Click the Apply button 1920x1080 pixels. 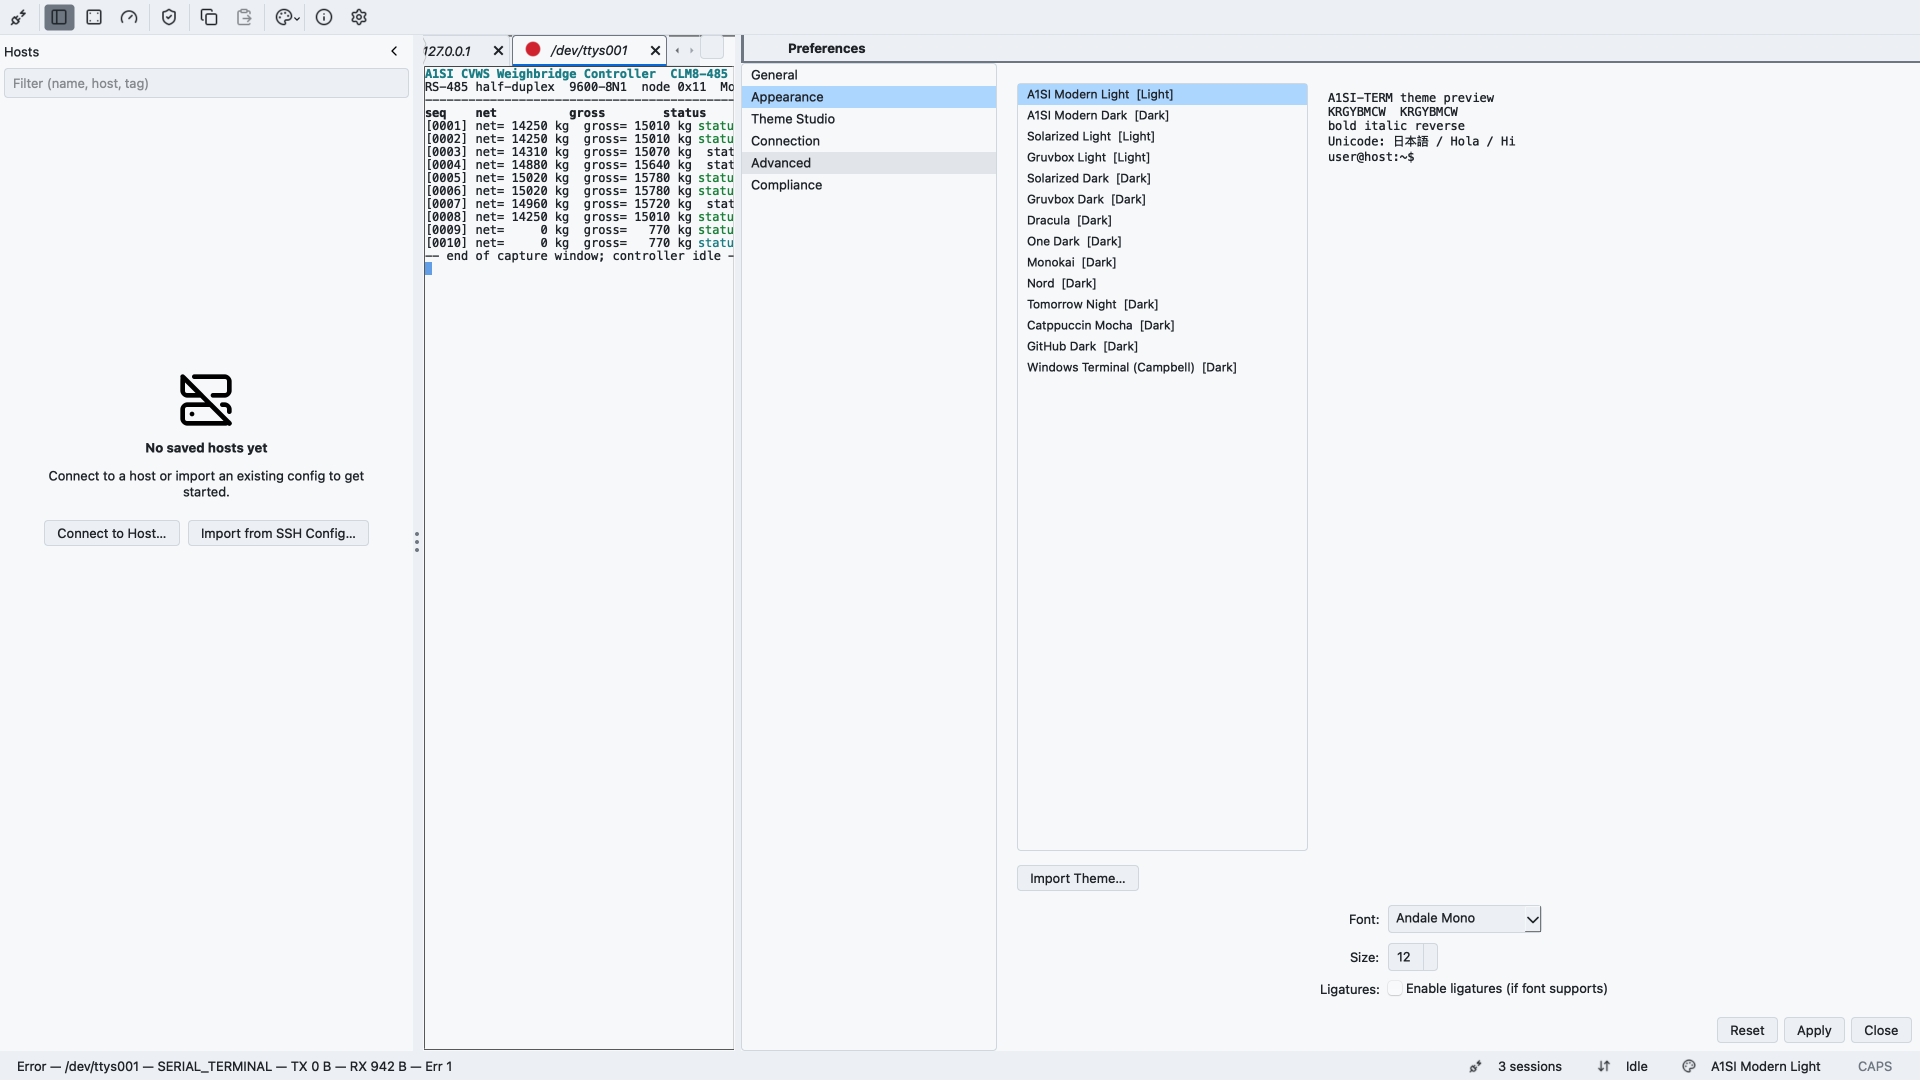[1814, 1030]
